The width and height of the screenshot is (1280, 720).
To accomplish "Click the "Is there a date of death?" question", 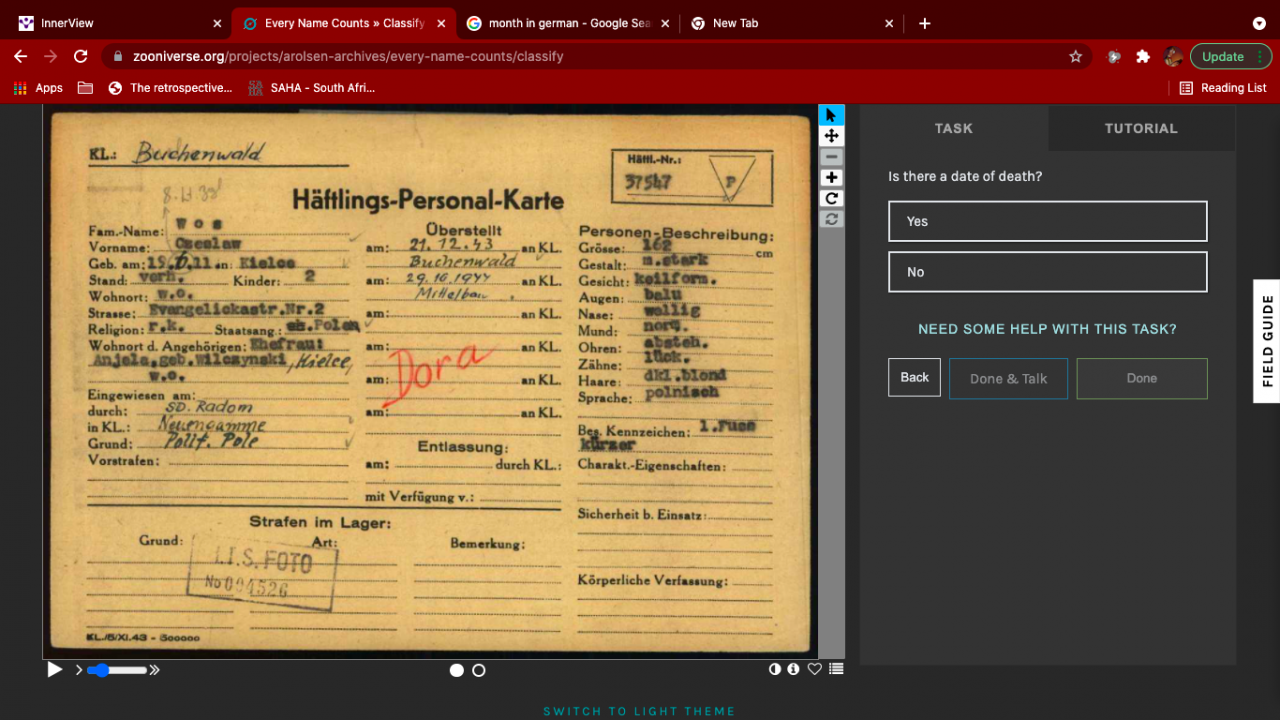I will 965,176.
